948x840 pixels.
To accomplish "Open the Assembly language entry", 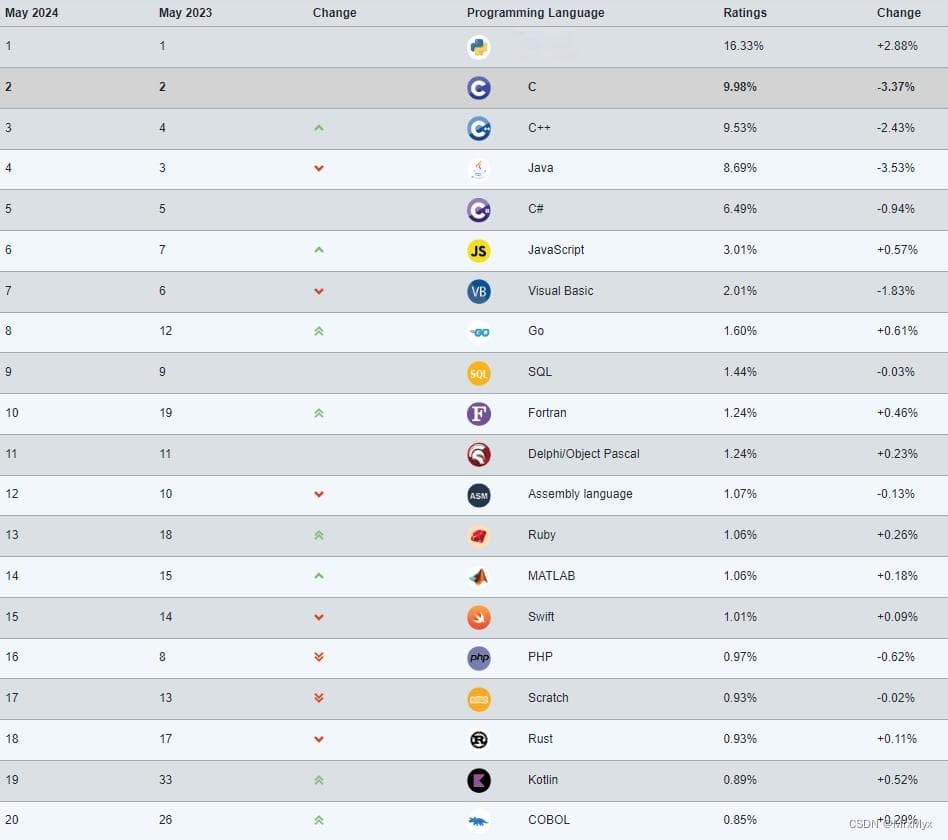I will [x=579, y=494].
